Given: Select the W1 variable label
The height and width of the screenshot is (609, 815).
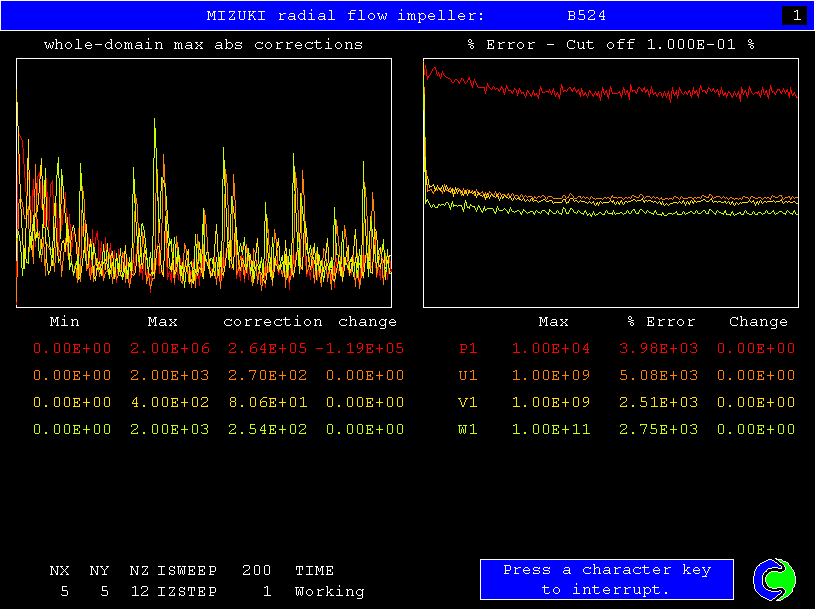Looking at the screenshot, I should (x=468, y=430).
